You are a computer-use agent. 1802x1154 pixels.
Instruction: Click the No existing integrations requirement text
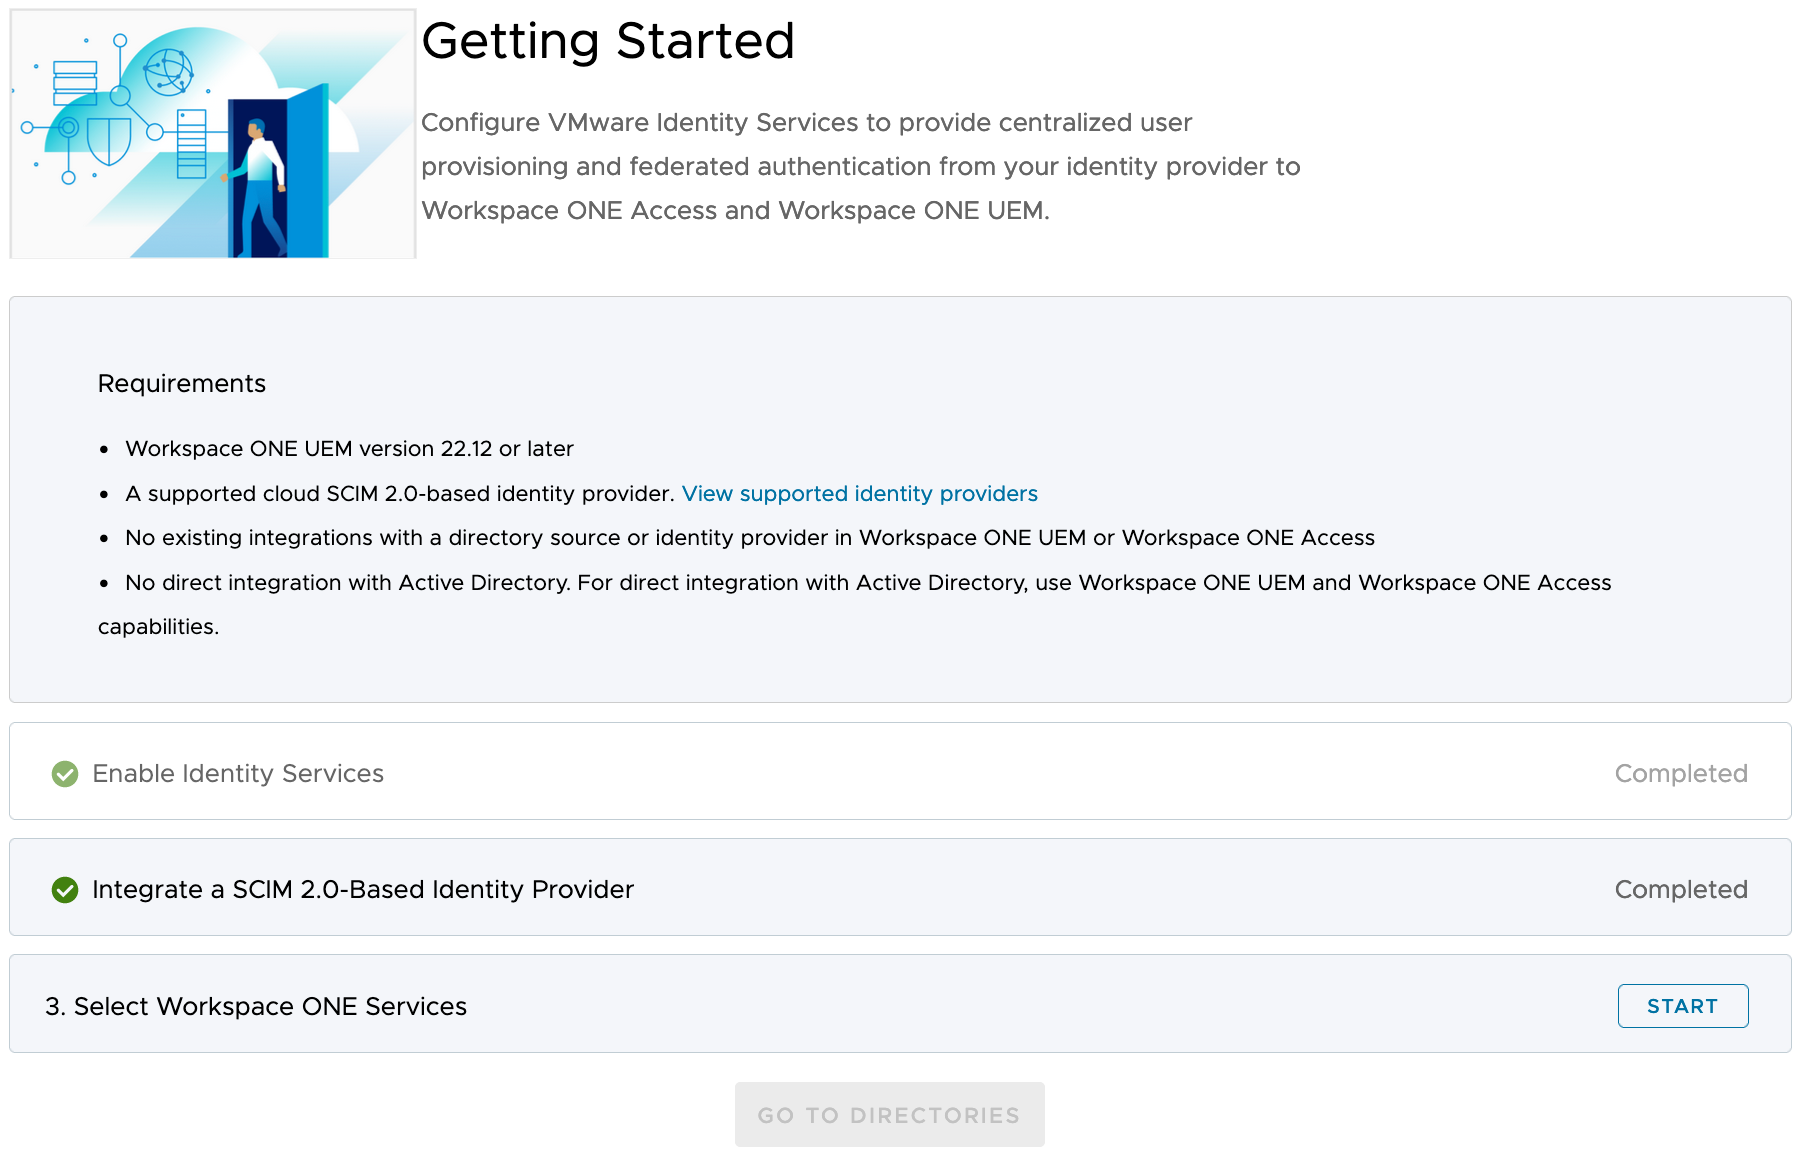pyautogui.click(x=749, y=538)
